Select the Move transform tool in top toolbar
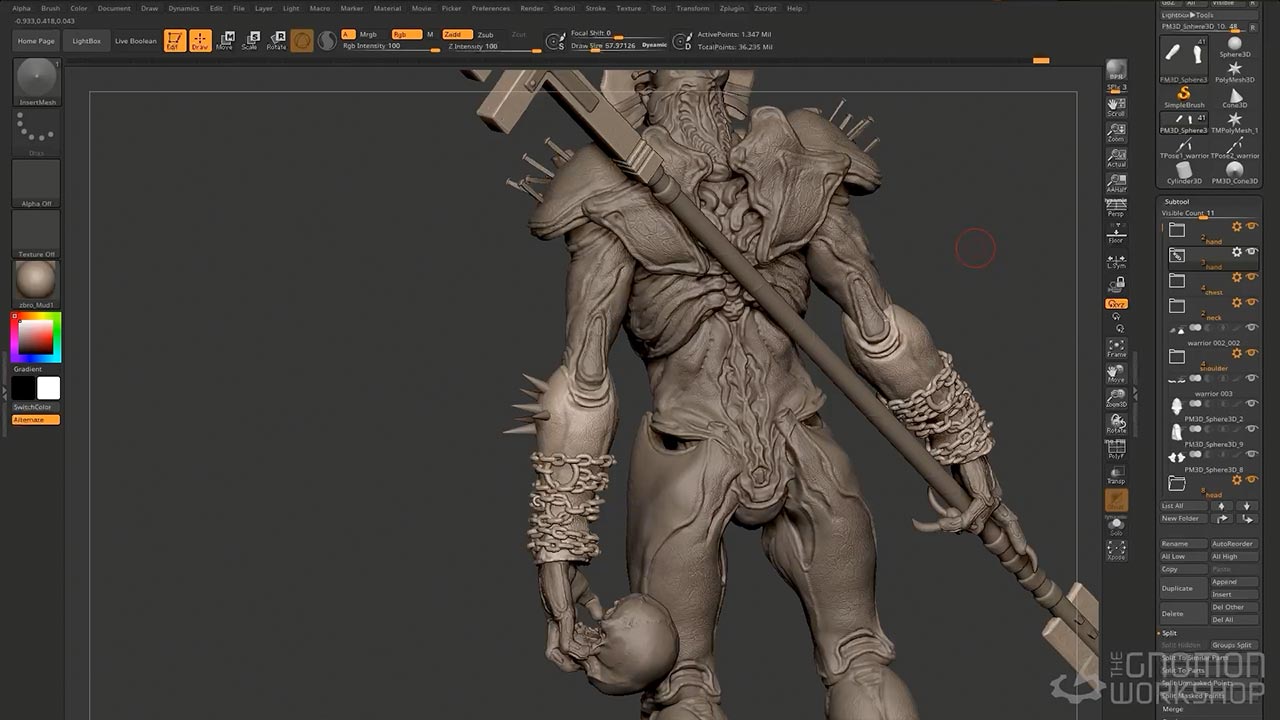The width and height of the screenshot is (1280, 720). 225,40
